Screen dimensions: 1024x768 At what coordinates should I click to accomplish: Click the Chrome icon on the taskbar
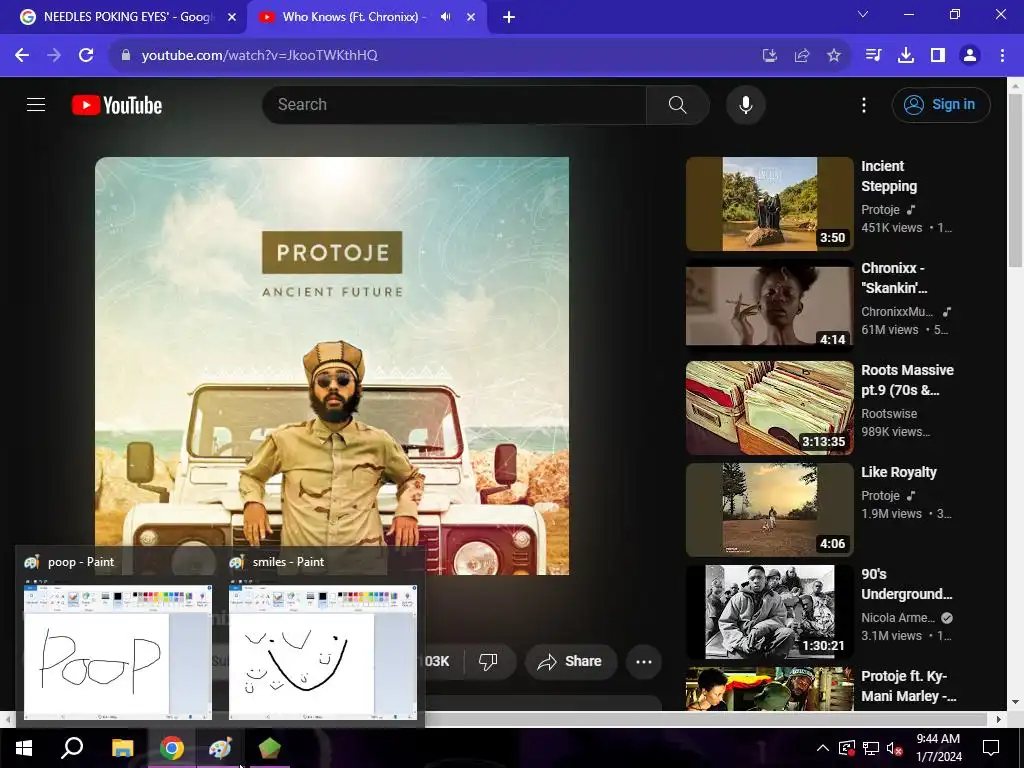[171, 748]
